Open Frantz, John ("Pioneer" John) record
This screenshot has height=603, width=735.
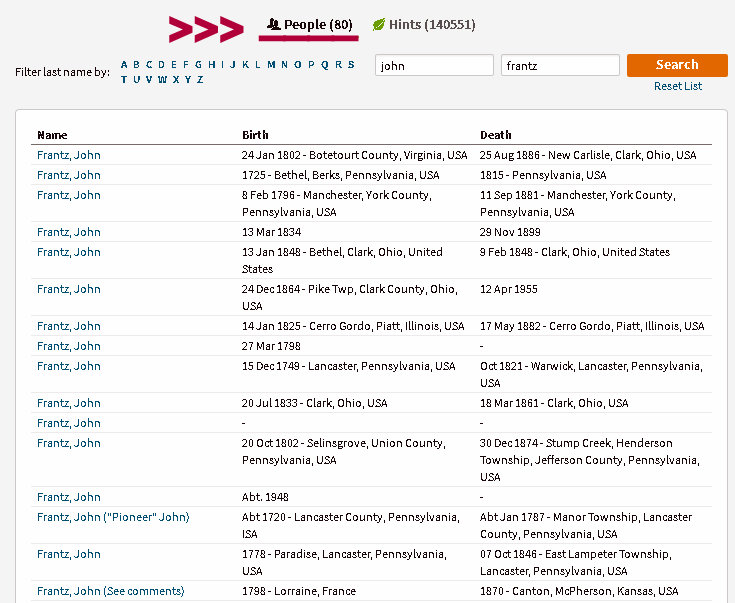tap(113, 517)
